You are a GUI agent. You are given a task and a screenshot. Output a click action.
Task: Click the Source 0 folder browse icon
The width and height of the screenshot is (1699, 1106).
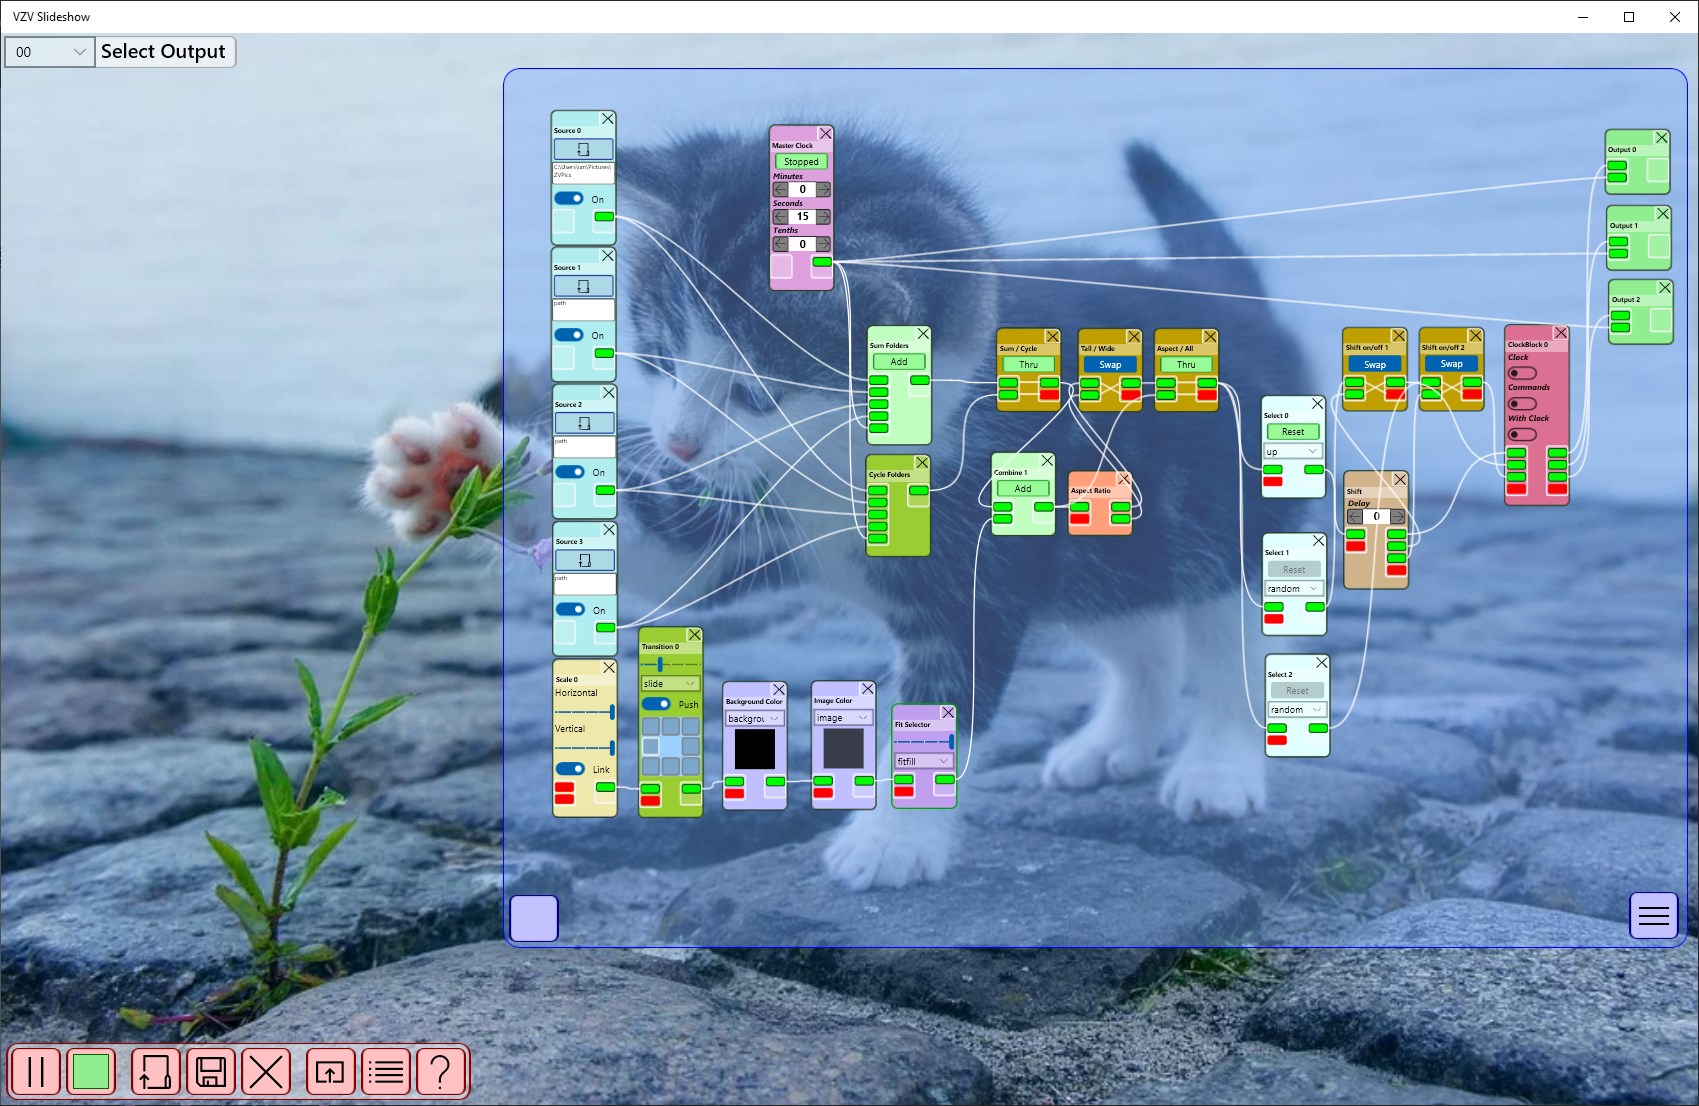tap(584, 149)
